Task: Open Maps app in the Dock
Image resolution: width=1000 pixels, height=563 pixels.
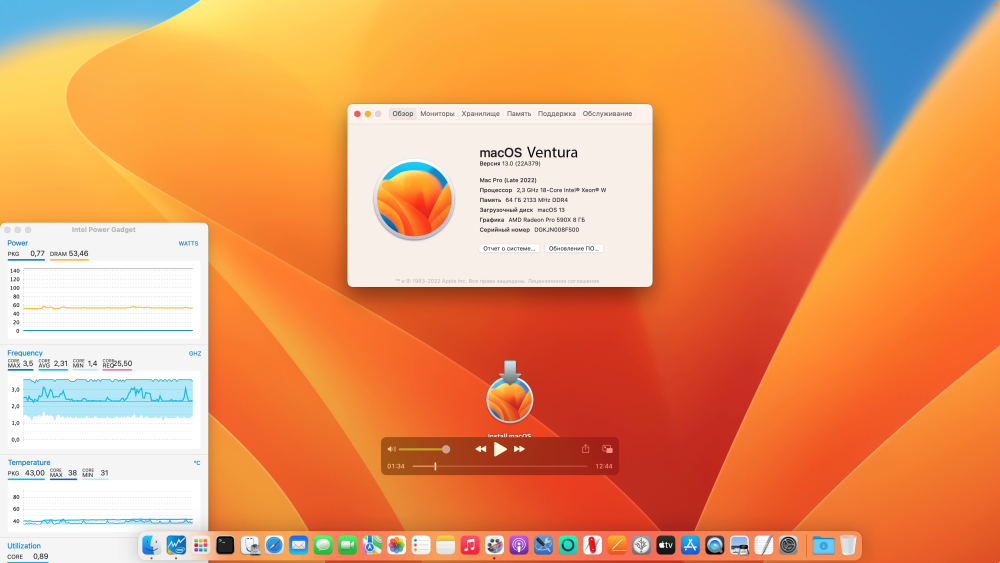Action: pyautogui.click(x=372, y=545)
